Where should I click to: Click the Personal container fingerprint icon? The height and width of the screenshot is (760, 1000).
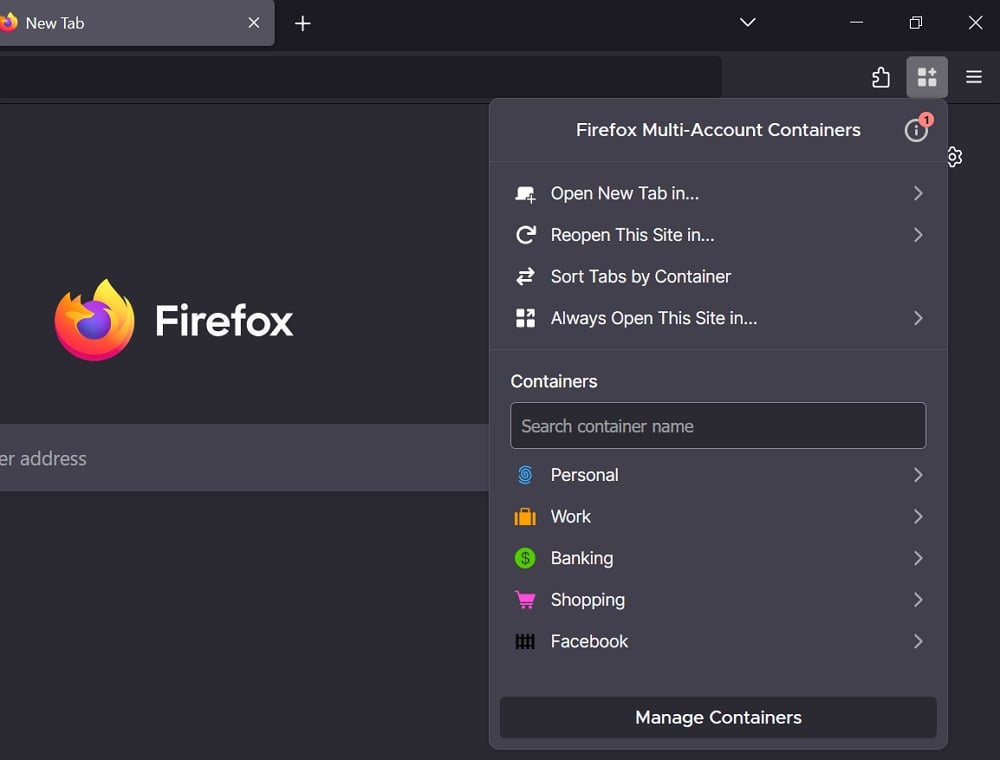(525, 475)
